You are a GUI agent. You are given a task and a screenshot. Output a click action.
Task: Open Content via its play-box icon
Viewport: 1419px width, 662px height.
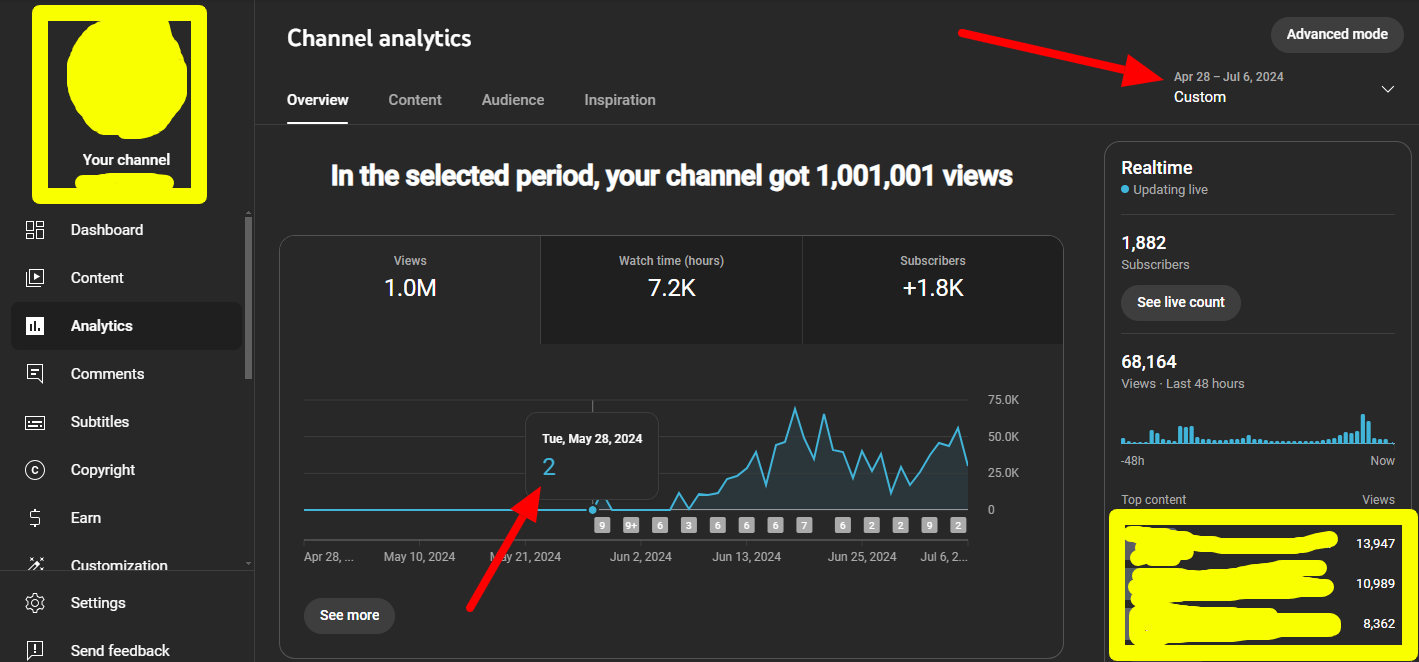pos(35,278)
